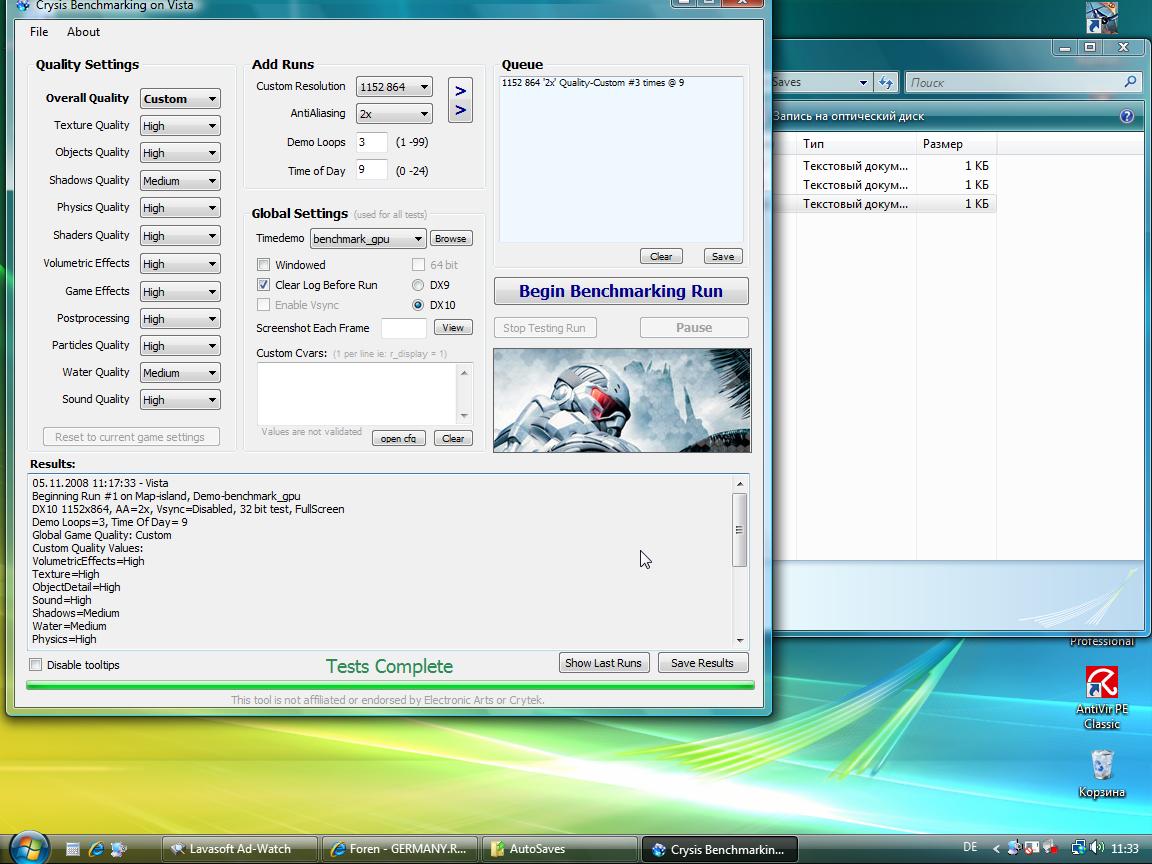Click the green benchmark progress bar

[390, 685]
